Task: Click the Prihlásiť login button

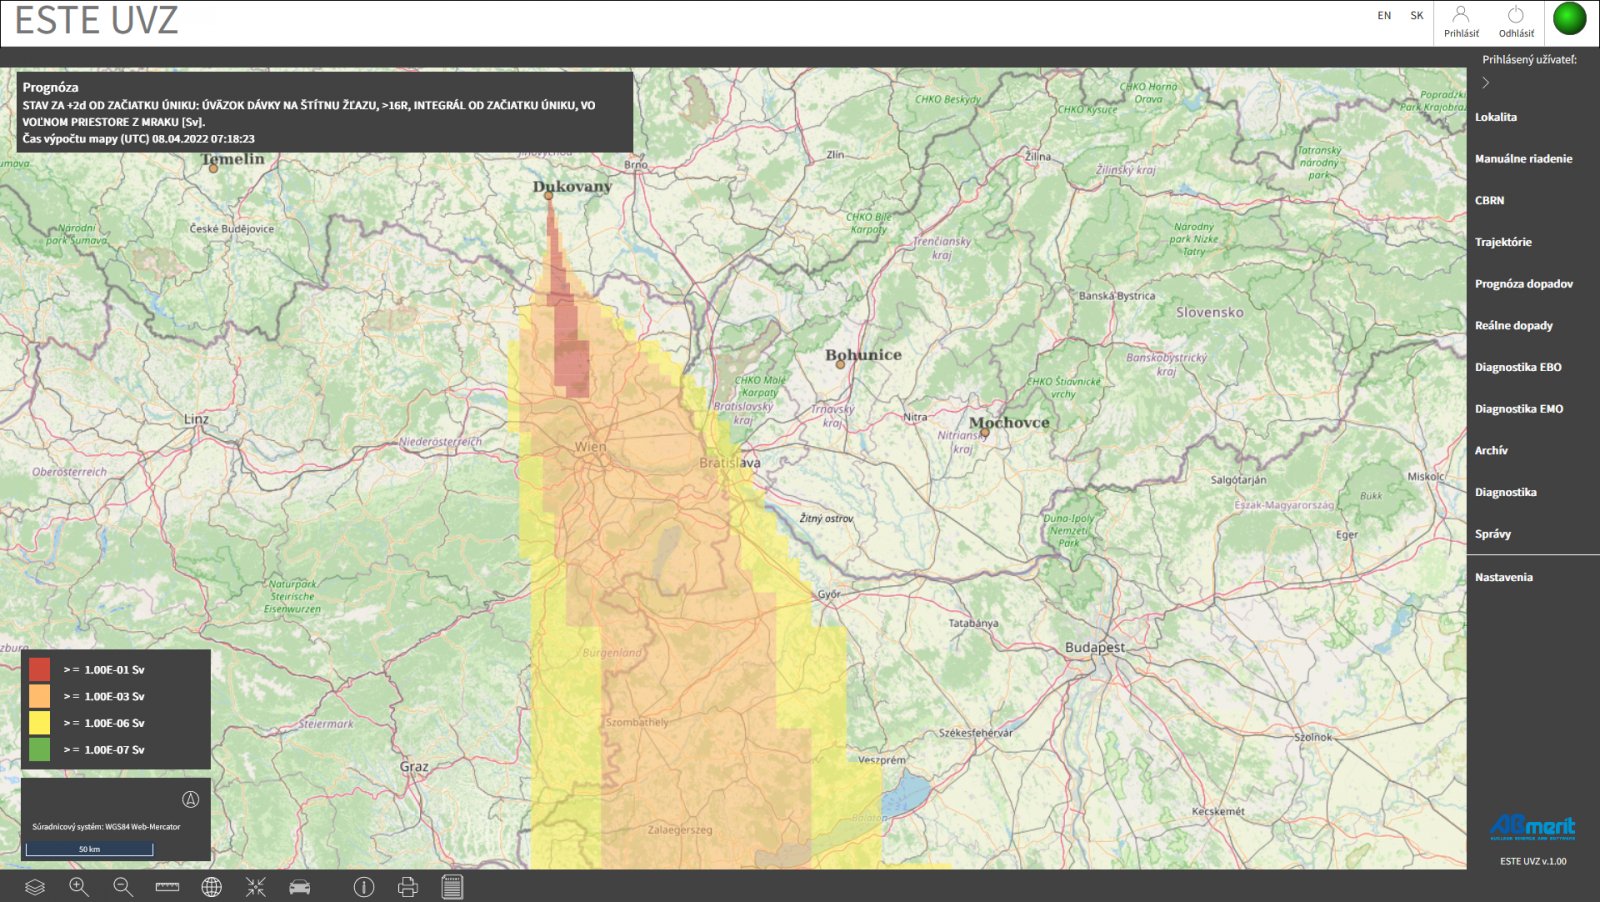Action: coord(1461,22)
